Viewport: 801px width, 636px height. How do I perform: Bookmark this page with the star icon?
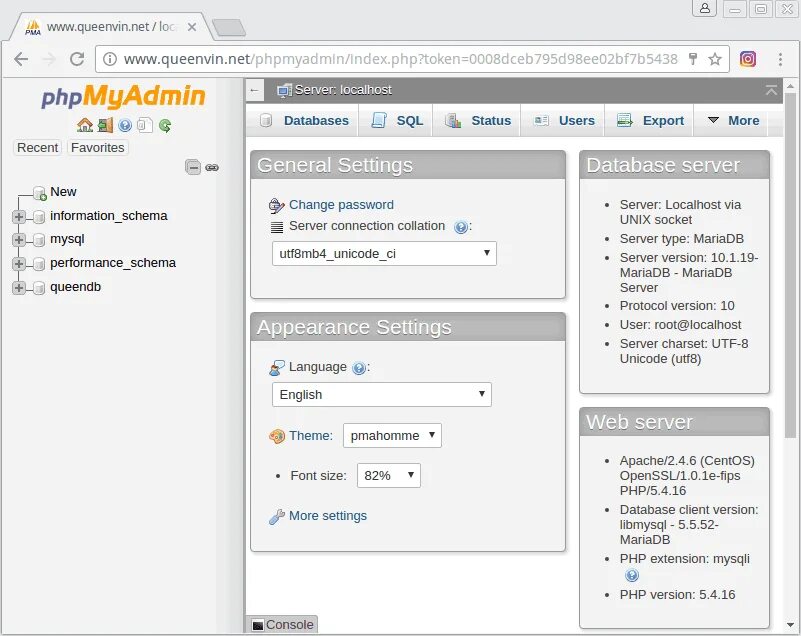tap(715, 59)
